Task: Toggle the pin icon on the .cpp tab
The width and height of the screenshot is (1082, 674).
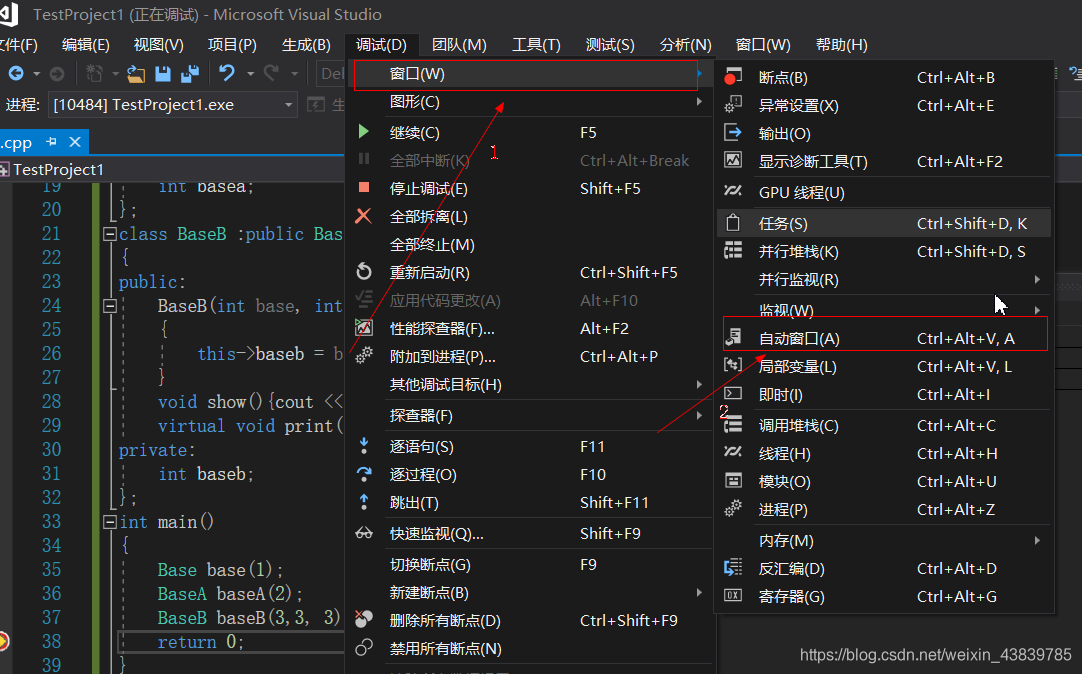Action: click(x=51, y=141)
